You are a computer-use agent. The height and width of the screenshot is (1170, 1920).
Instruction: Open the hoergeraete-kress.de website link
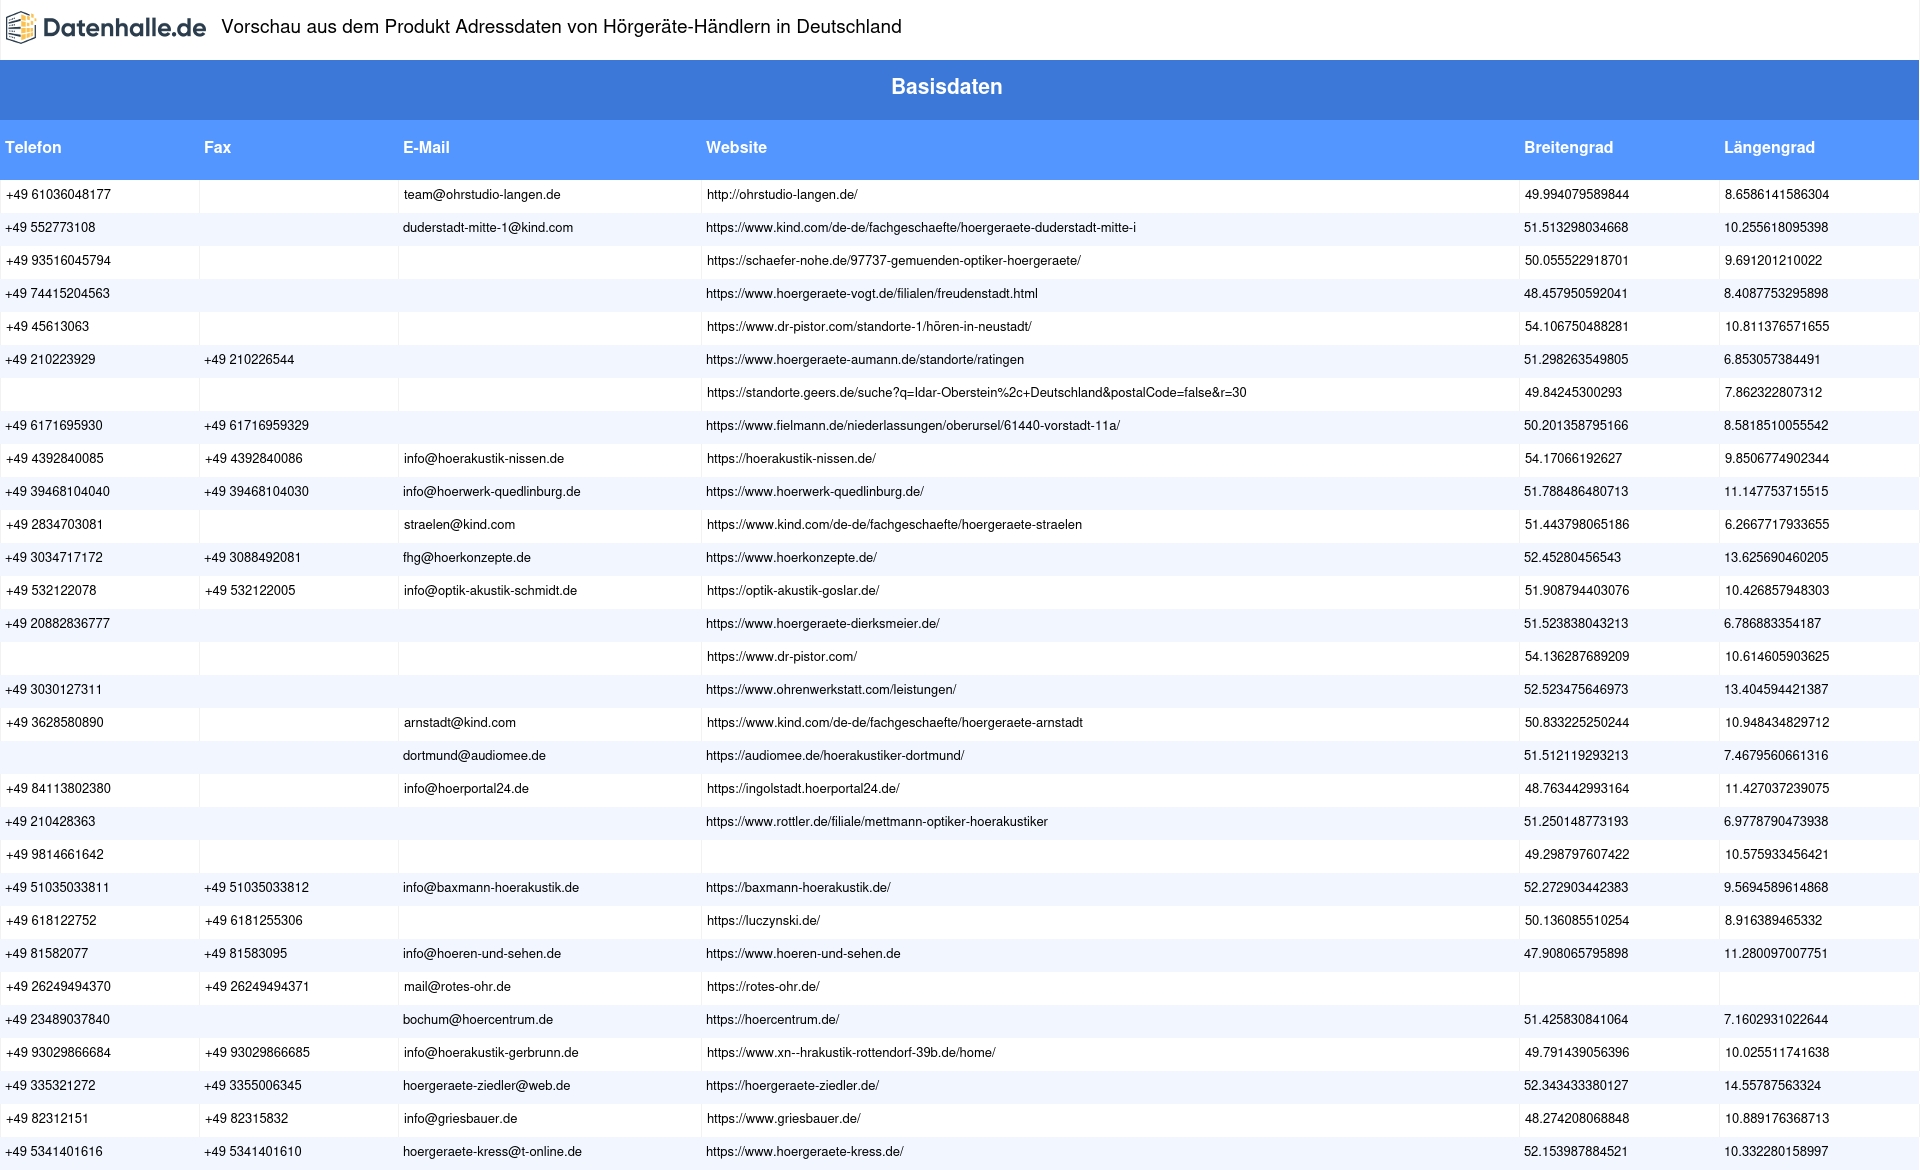[x=804, y=1152]
